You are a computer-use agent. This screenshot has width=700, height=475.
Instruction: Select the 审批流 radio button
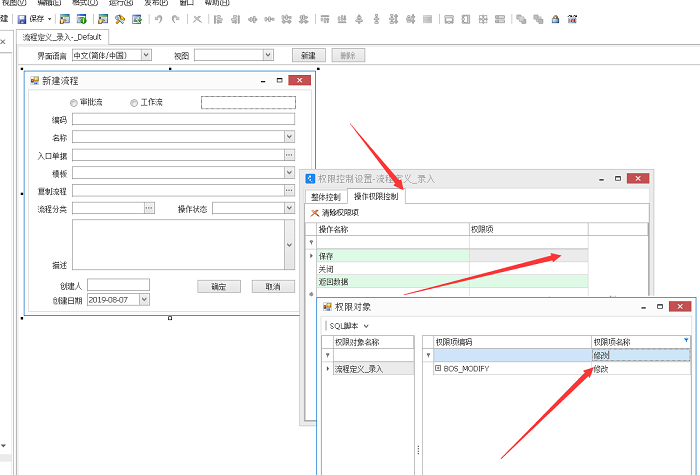coord(73,102)
